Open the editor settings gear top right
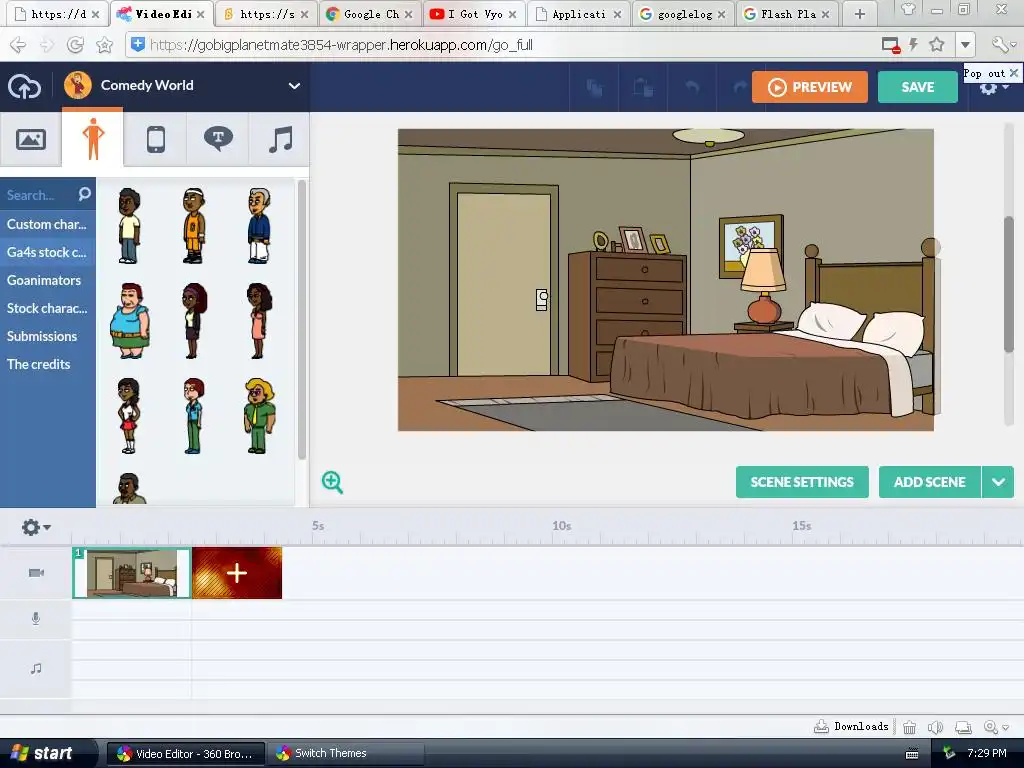 pos(993,88)
